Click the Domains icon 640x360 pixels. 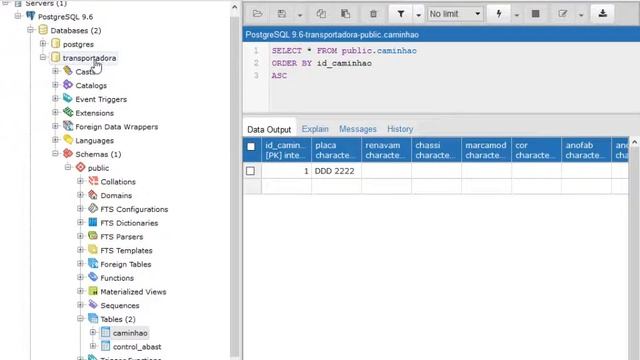[93, 195]
